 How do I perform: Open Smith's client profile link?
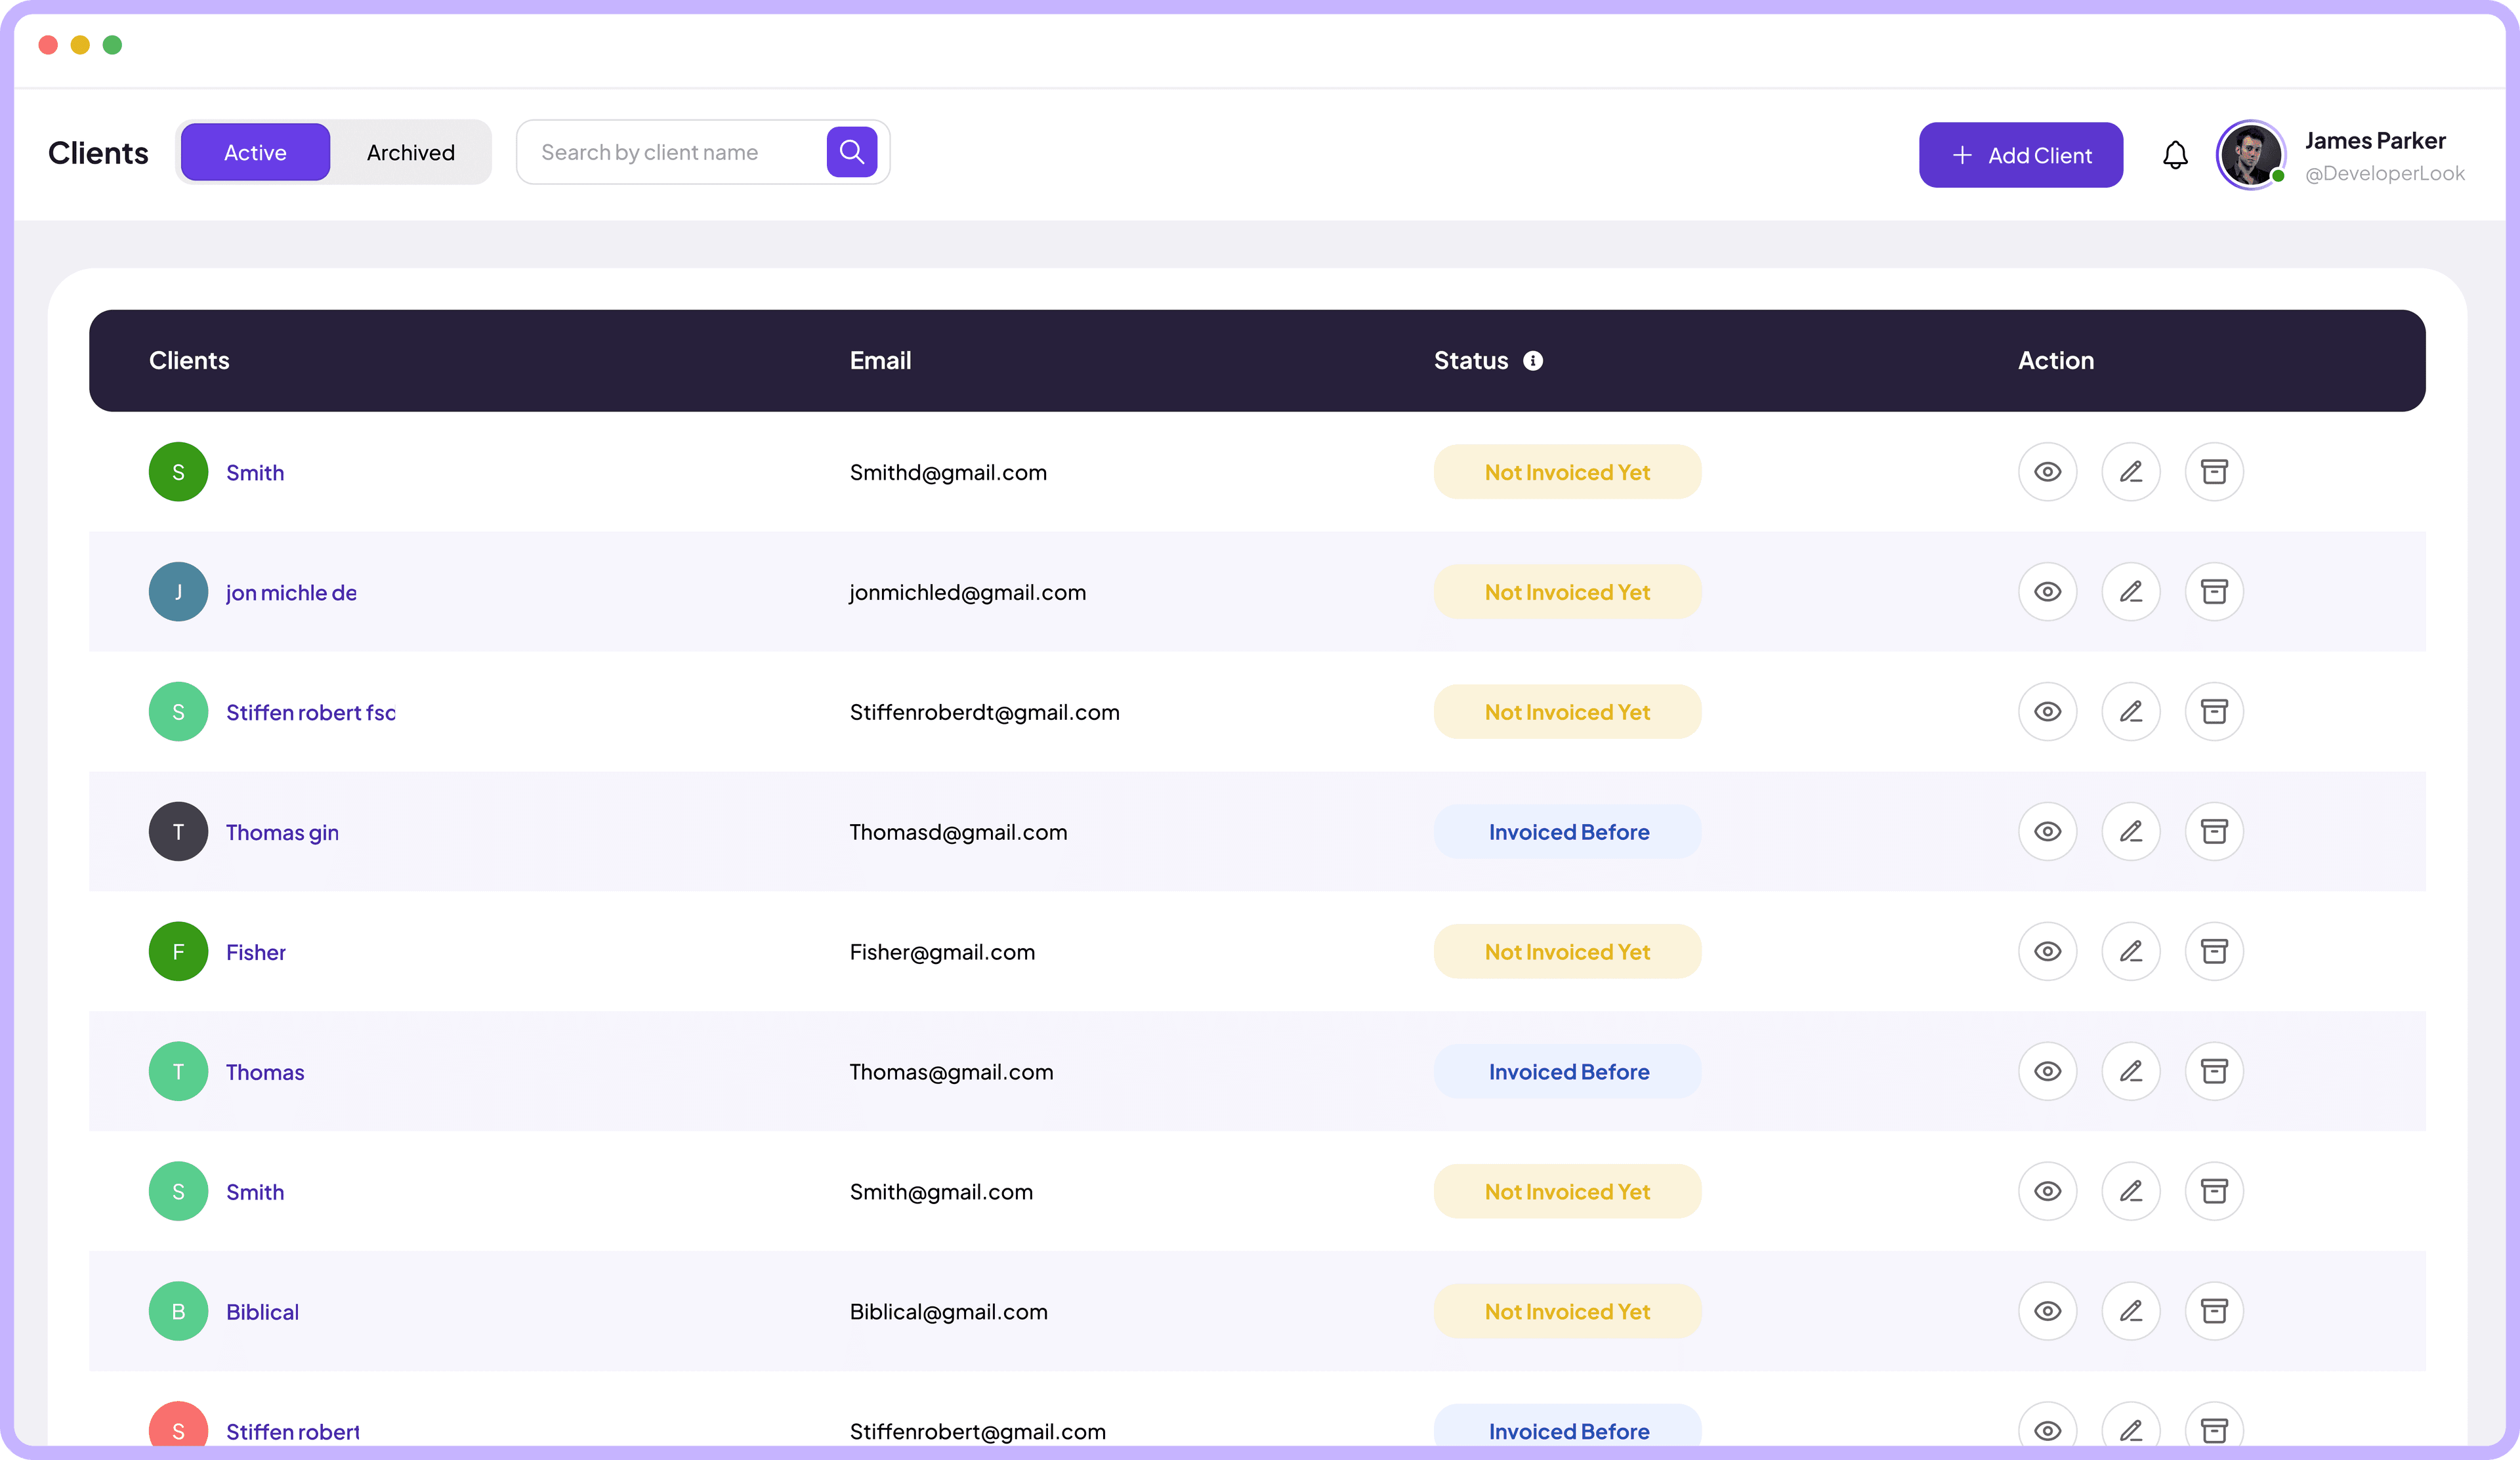coord(255,471)
